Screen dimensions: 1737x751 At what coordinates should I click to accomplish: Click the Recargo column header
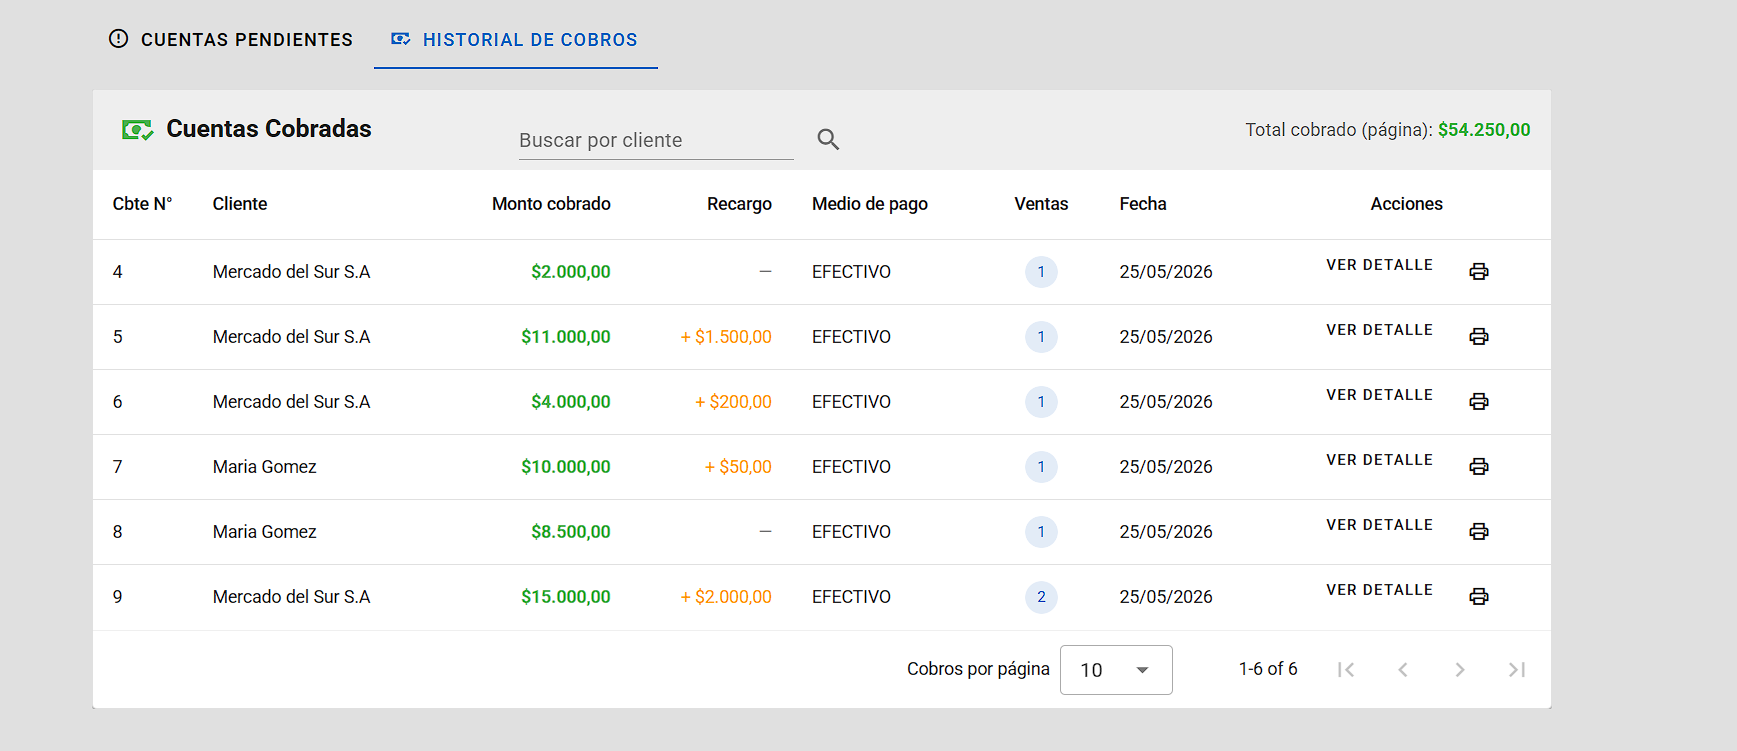point(739,204)
